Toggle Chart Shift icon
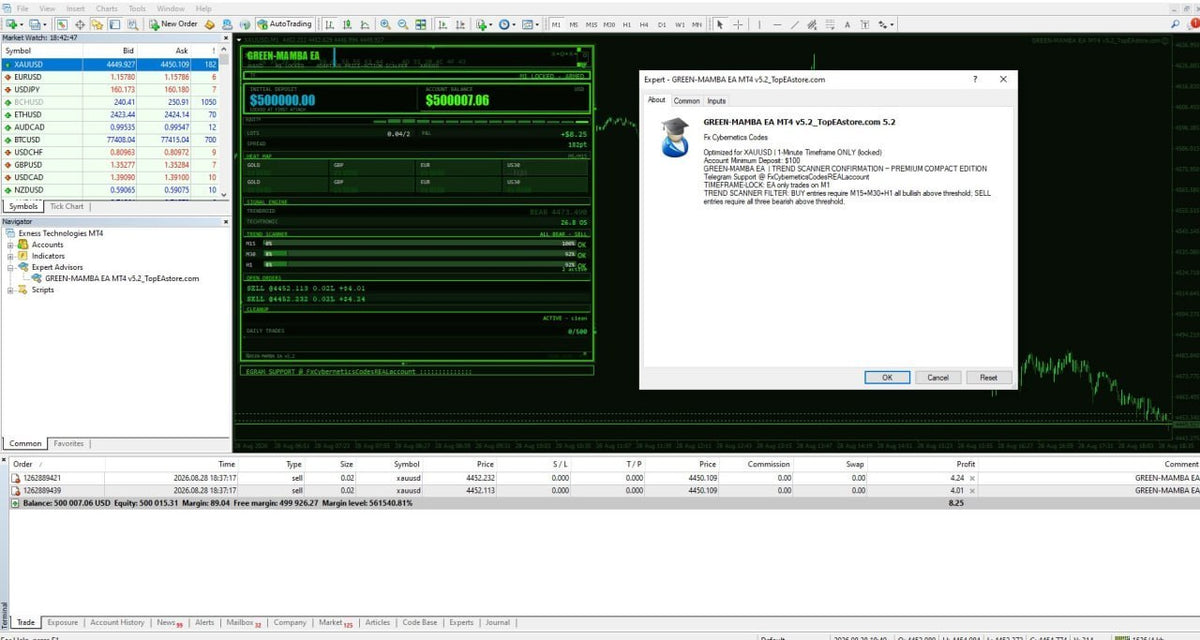 click(x=460, y=23)
